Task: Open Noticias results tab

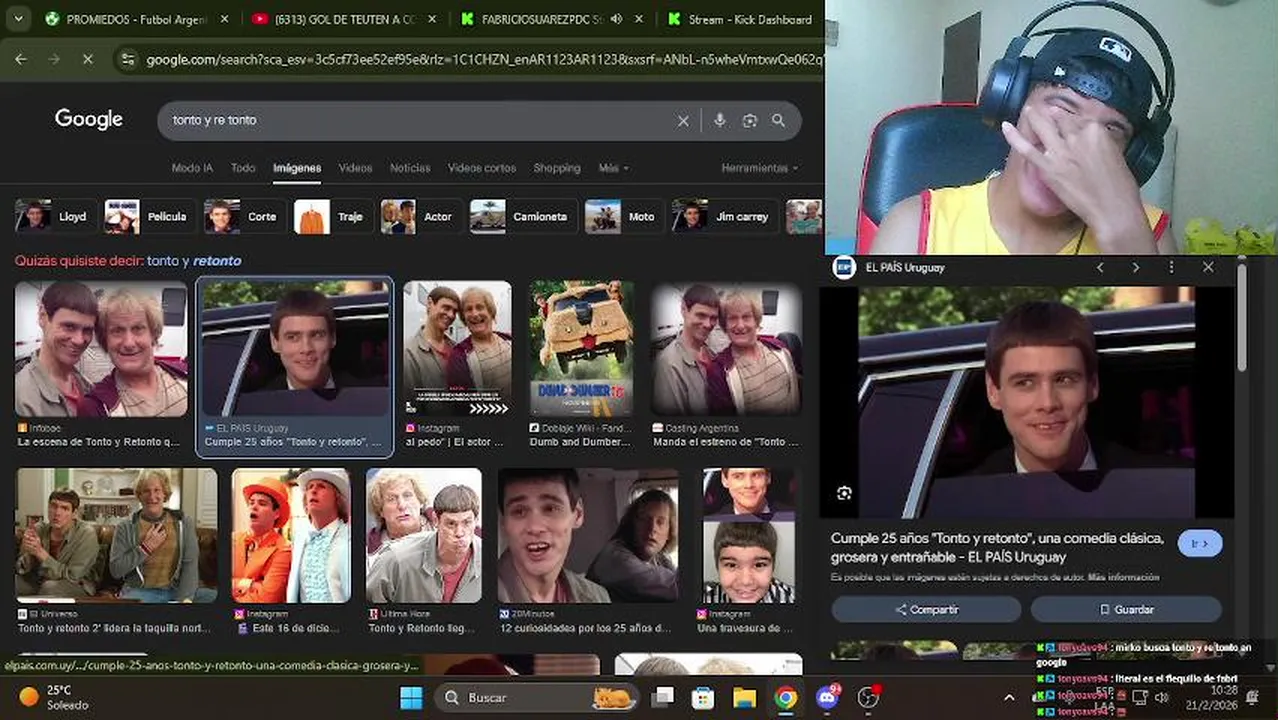Action: coord(410,168)
